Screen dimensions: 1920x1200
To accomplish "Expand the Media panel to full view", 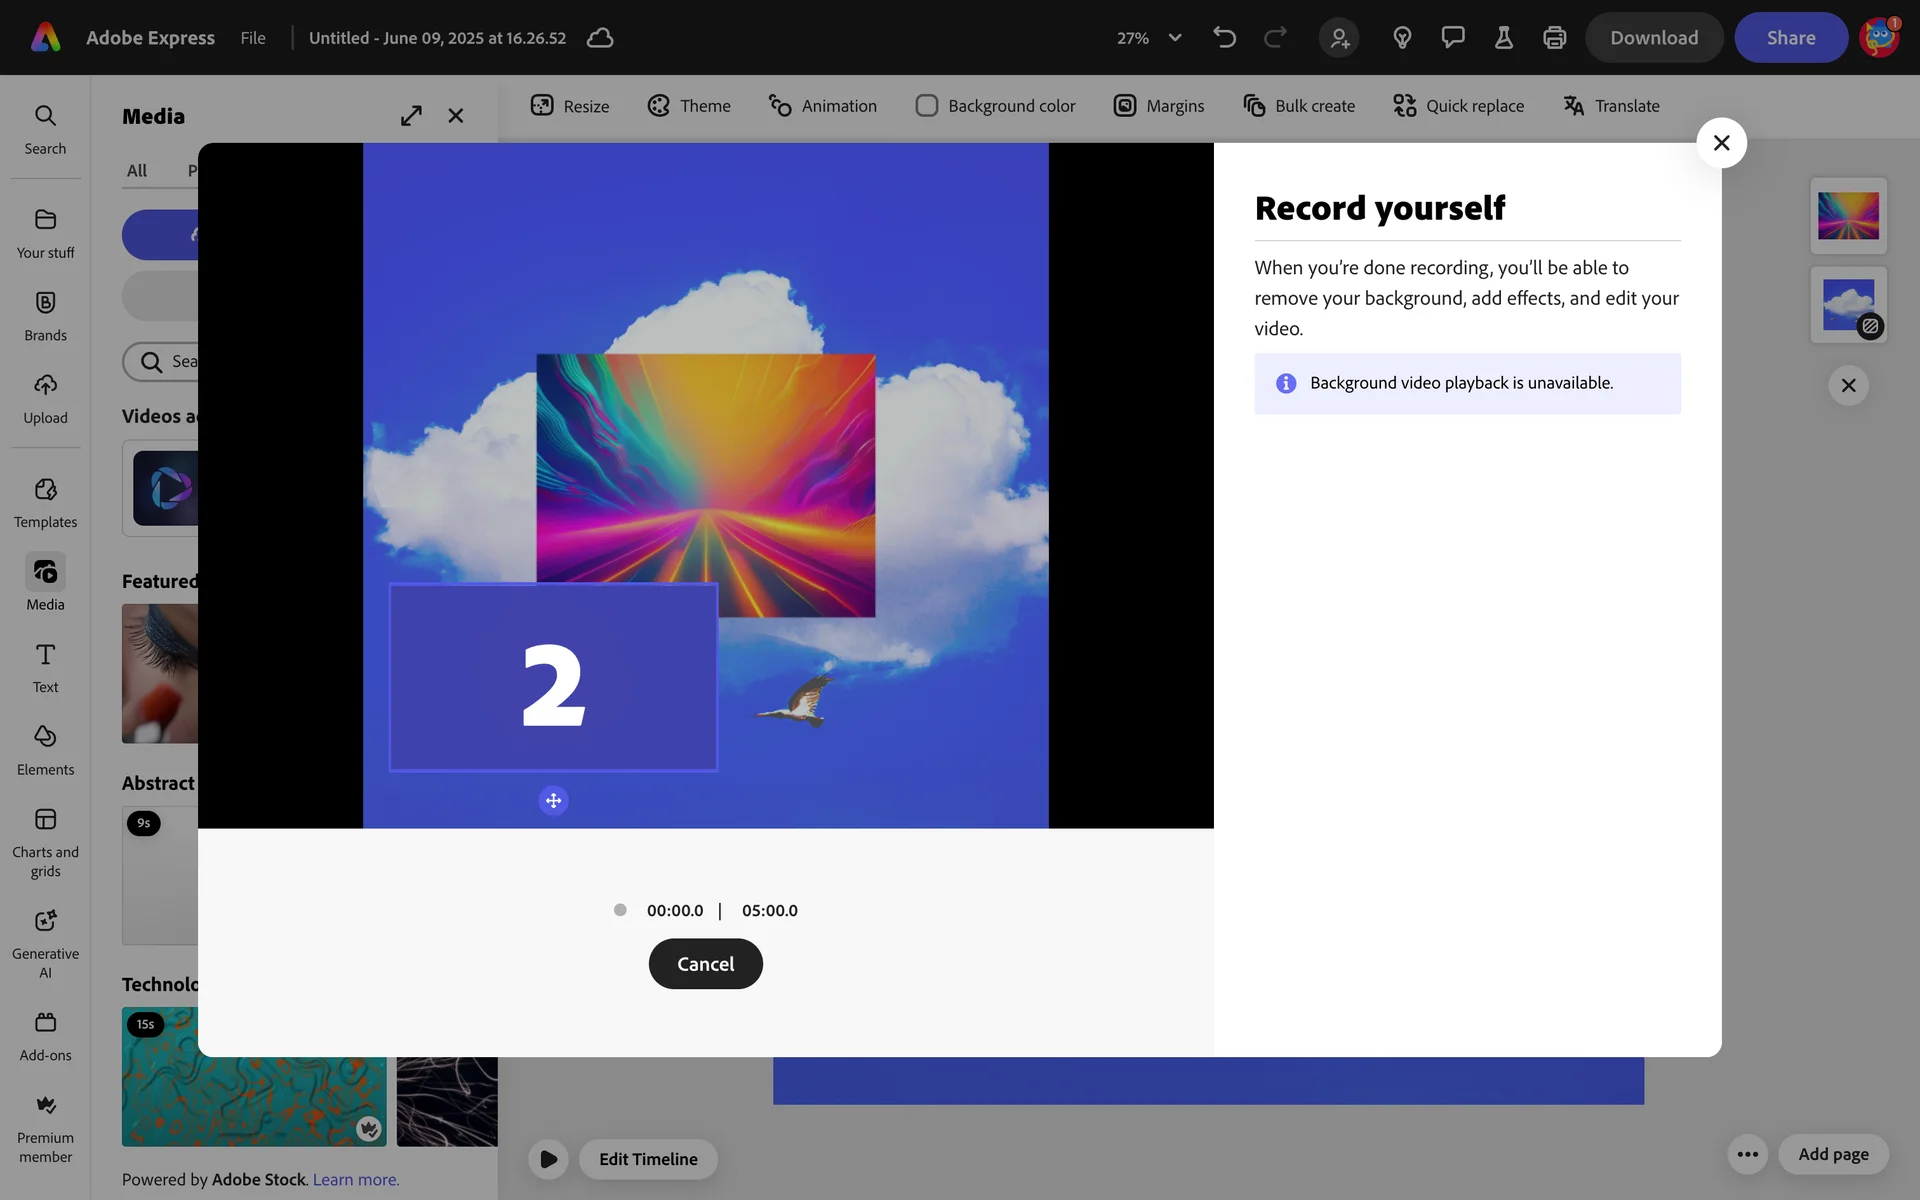I will [x=411, y=116].
